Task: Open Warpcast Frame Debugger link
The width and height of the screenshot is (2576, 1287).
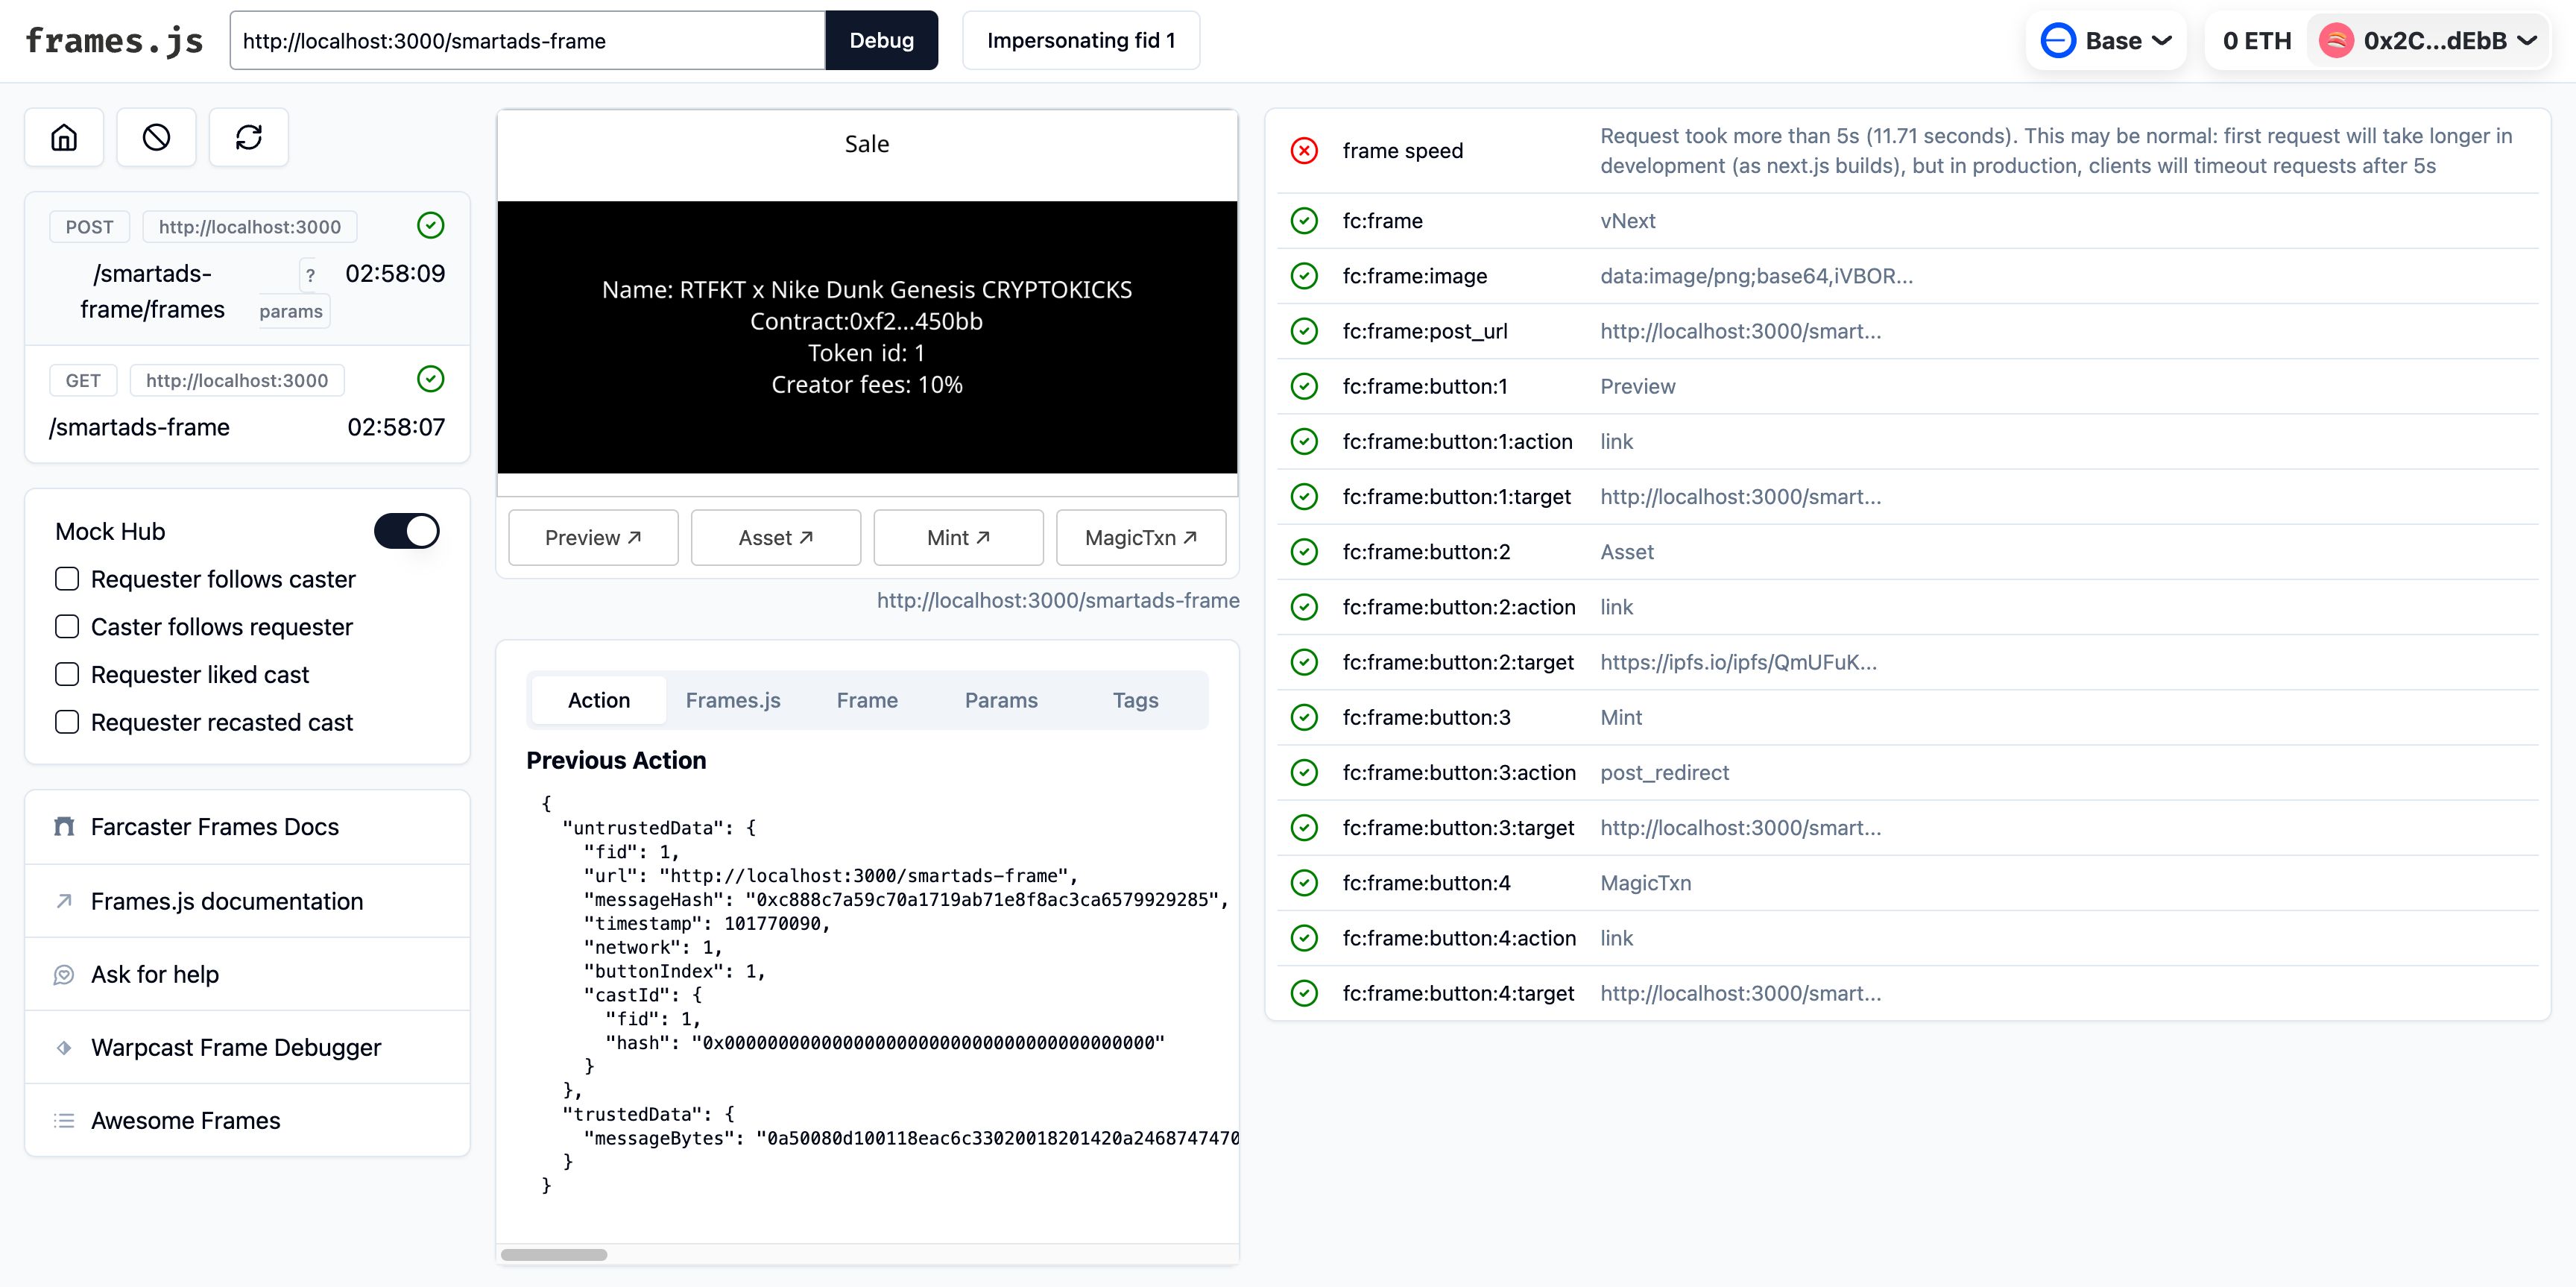Action: (247, 1047)
